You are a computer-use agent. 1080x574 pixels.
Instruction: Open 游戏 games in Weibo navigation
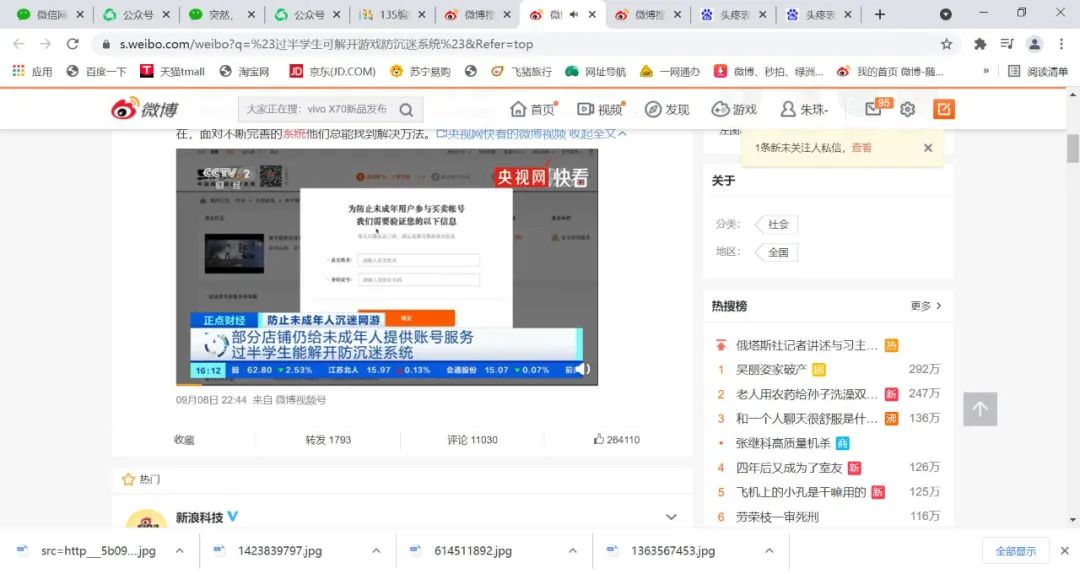click(x=734, y=109)
